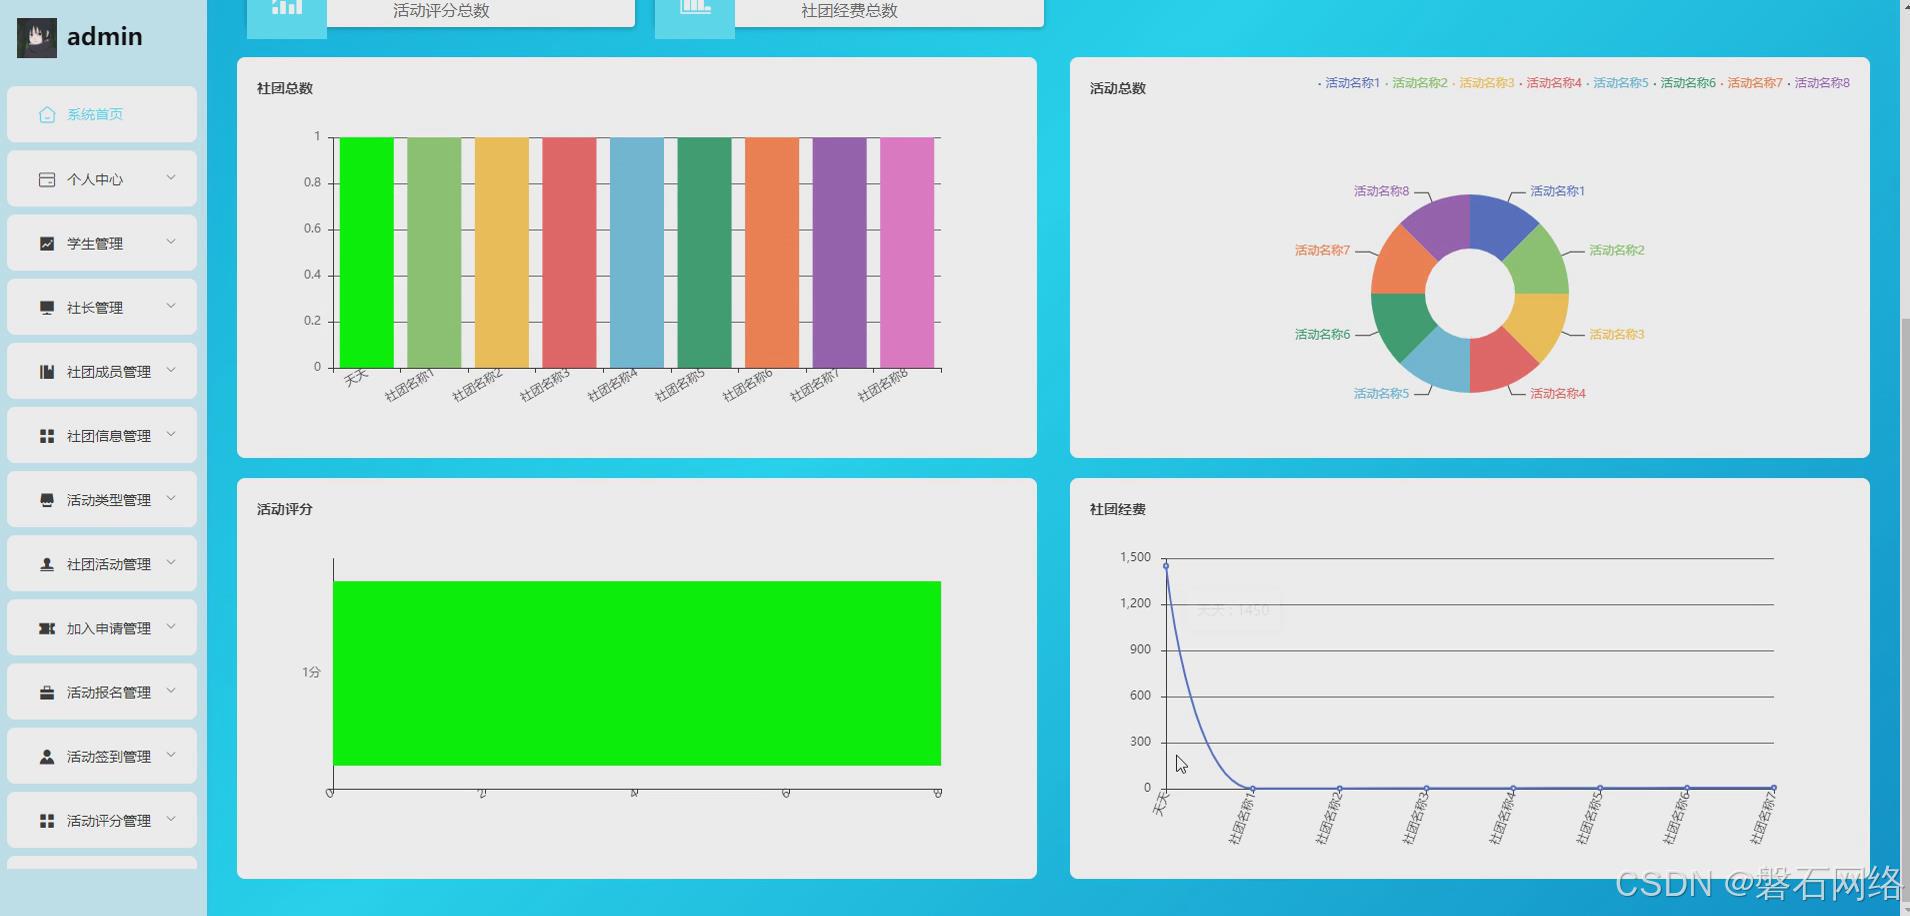This screenshot has width=1910, height=916.
Task: Open the 学生管理 menu
Action: click(102, 243)
